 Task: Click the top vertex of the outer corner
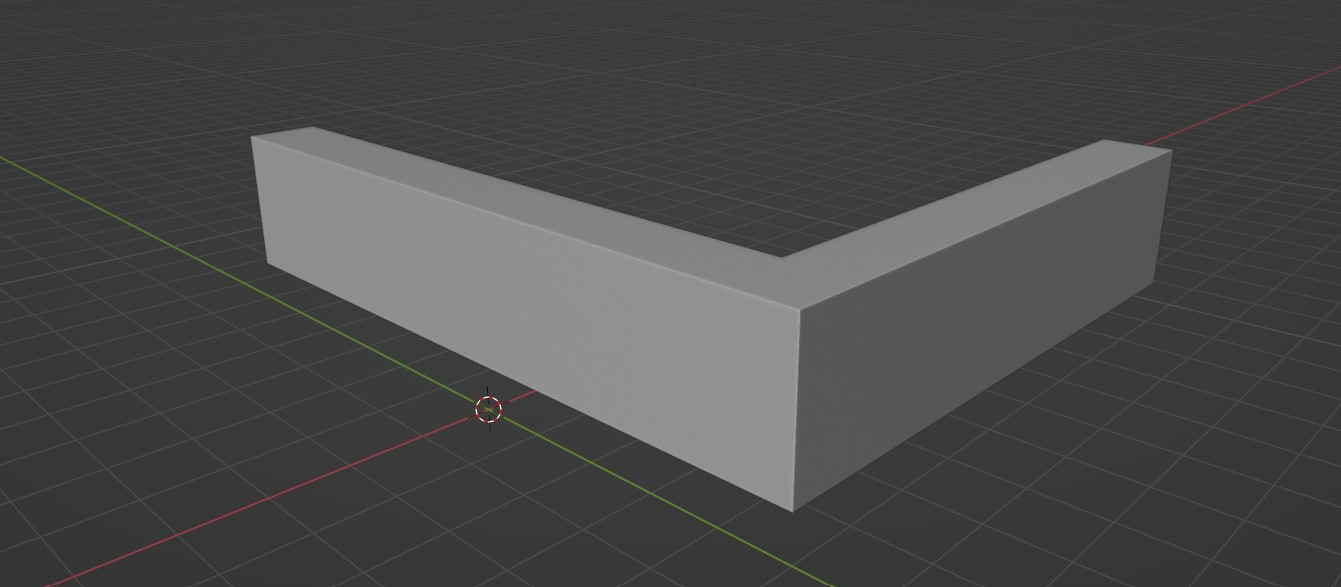pos(801,304)
